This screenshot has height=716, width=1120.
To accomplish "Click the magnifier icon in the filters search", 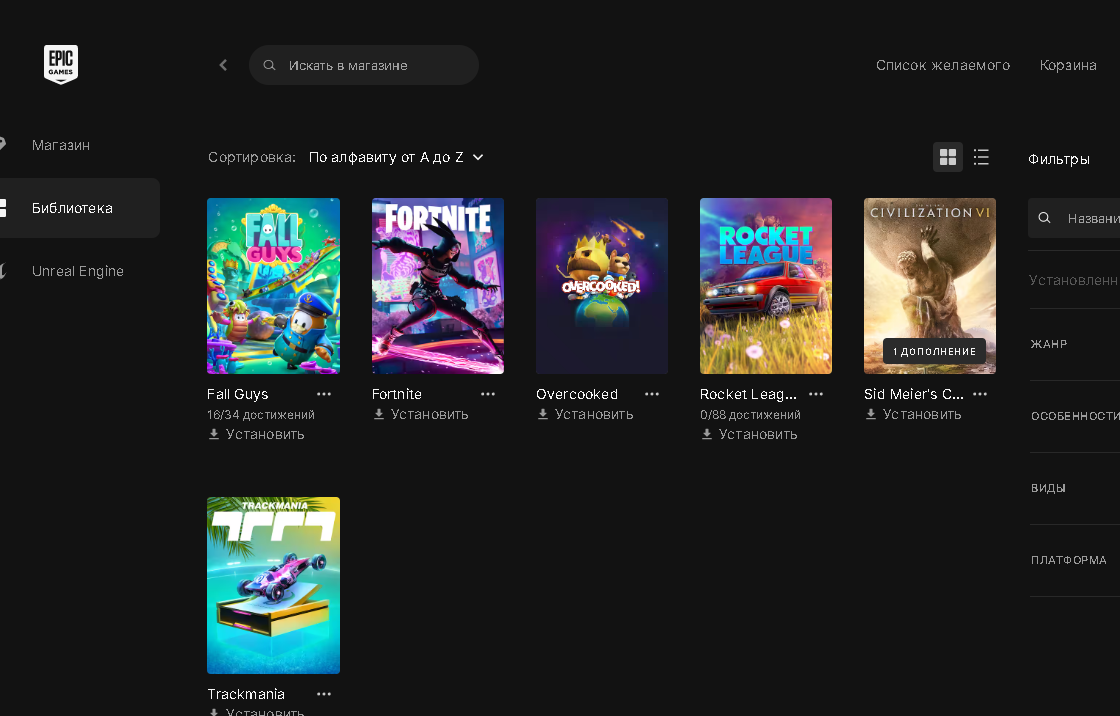I will coord(1044,218).
